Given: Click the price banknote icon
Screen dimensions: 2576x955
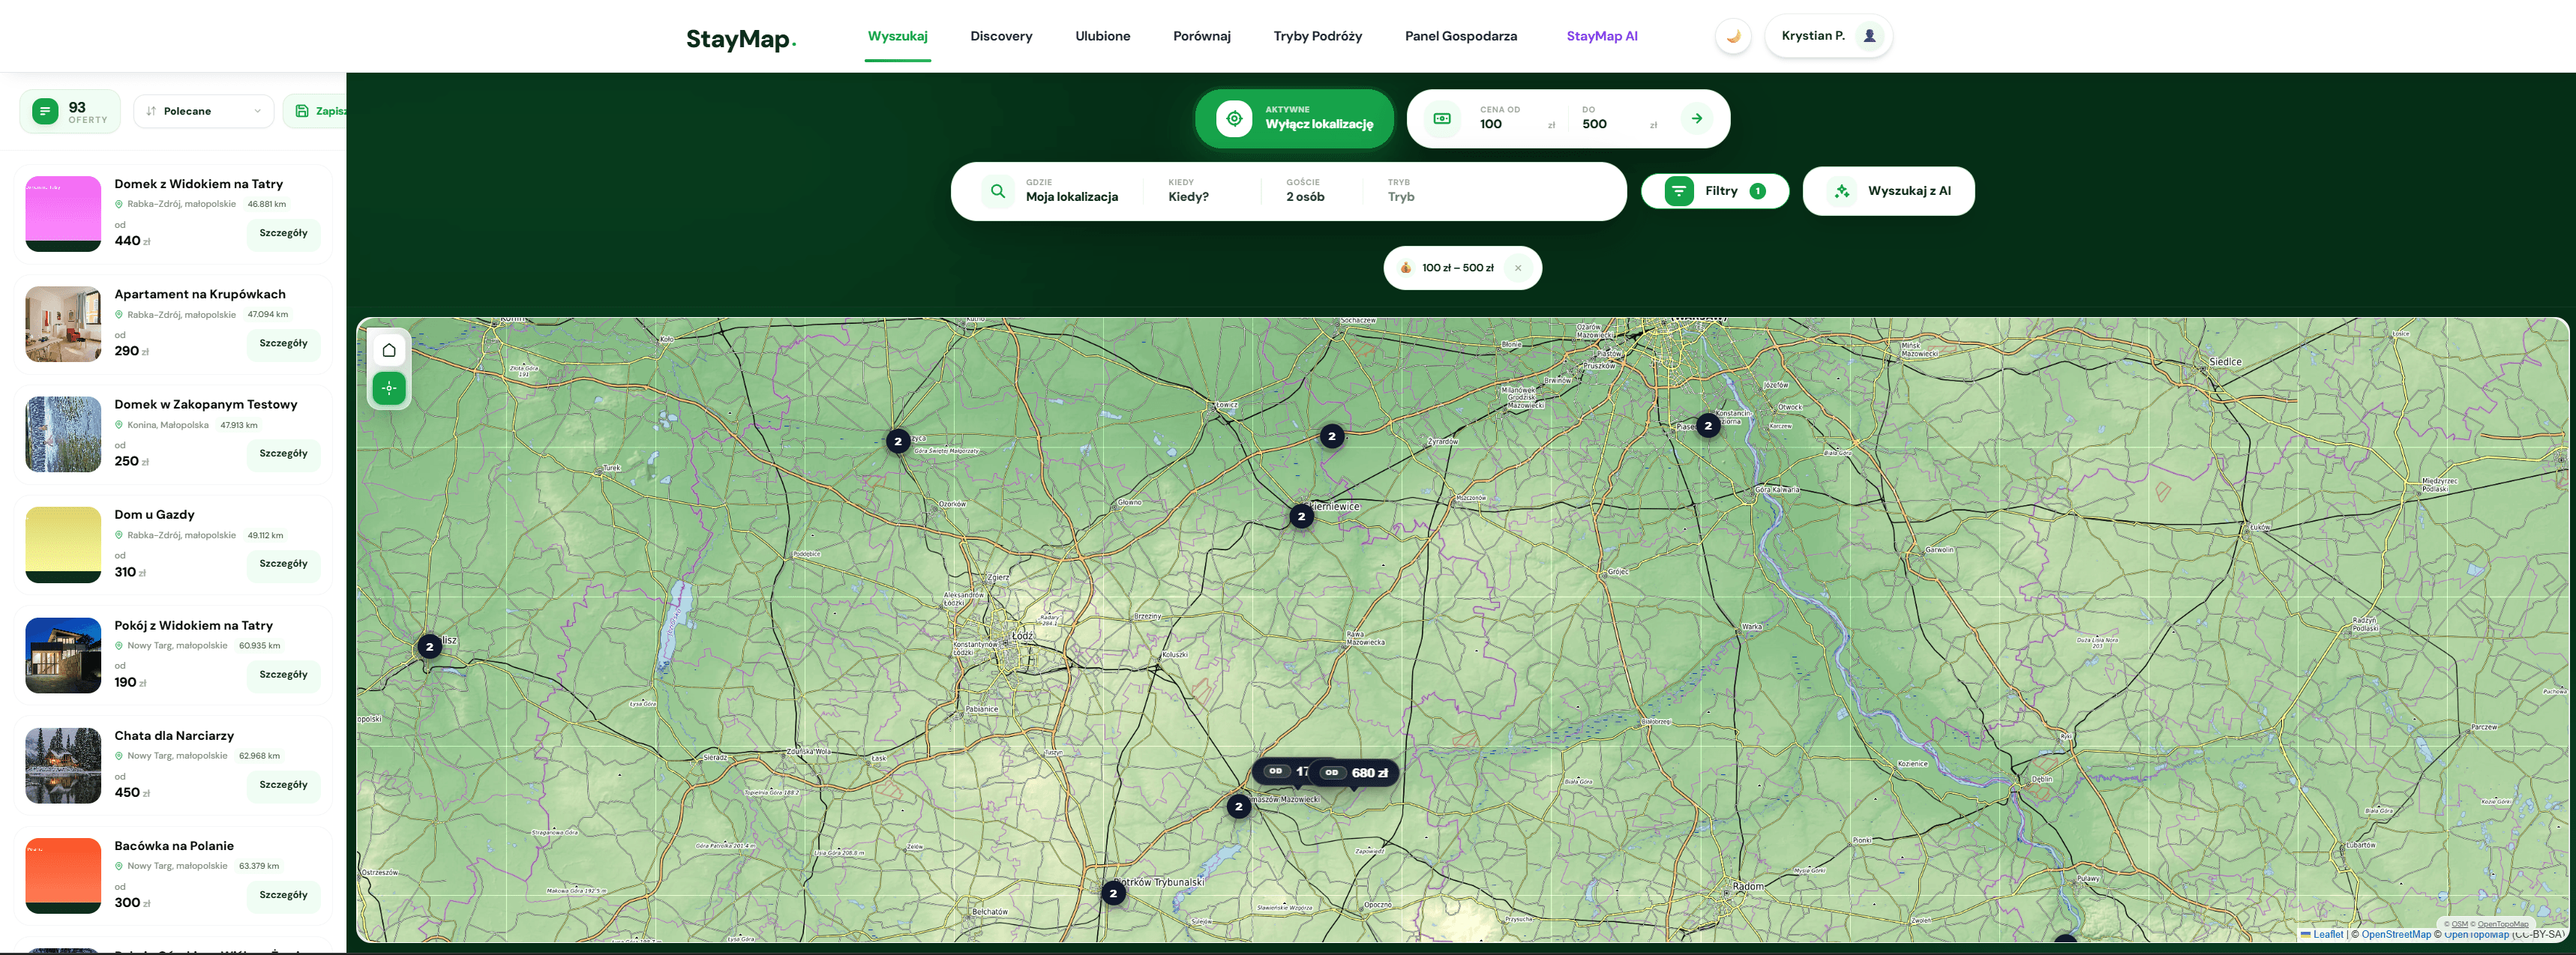Looking at the screenshot, I should coord(1442,118).
